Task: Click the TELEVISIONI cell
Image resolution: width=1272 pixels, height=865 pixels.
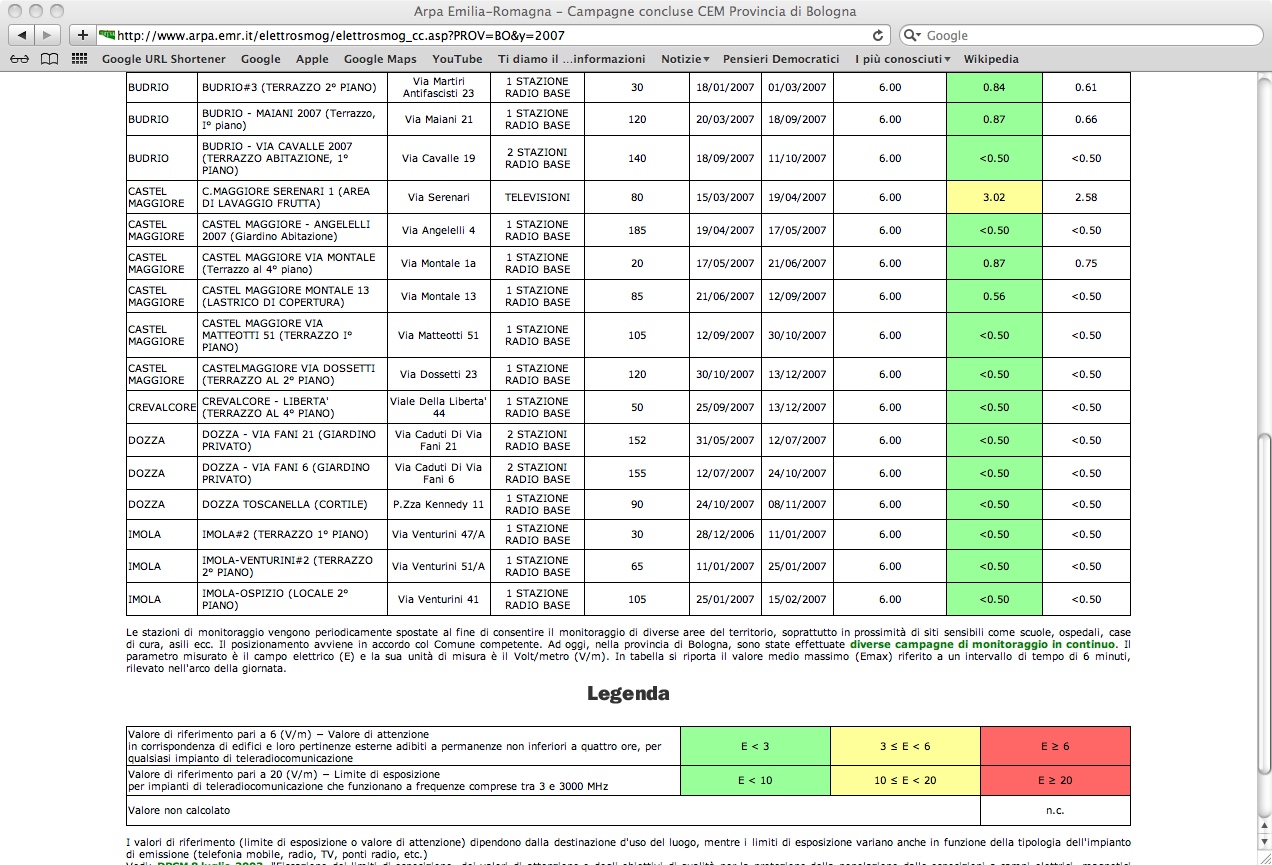Action: point(537,197)
